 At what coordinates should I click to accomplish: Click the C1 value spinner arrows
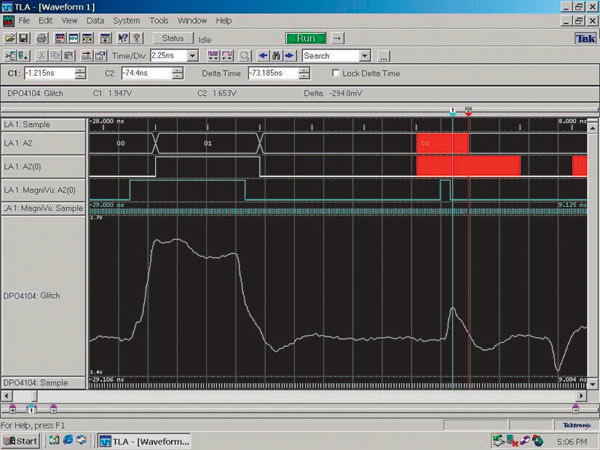80,73
